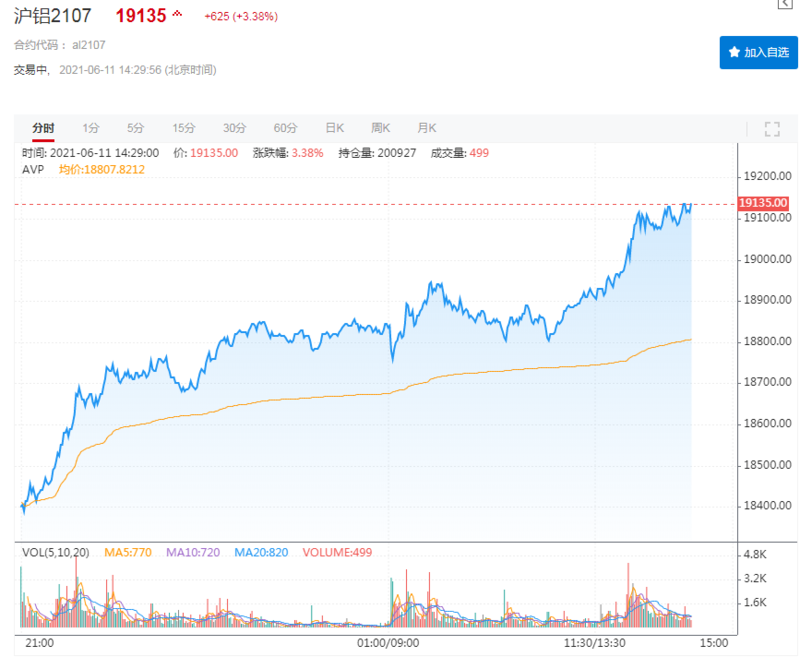Click the MA5:770 indicator label
Screen dimensions: 800x657
tap(126, 552)
